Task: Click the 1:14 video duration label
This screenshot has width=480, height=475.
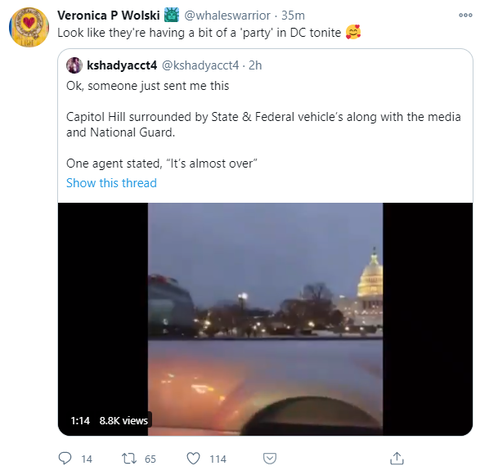Action: (x=80, y=421)
